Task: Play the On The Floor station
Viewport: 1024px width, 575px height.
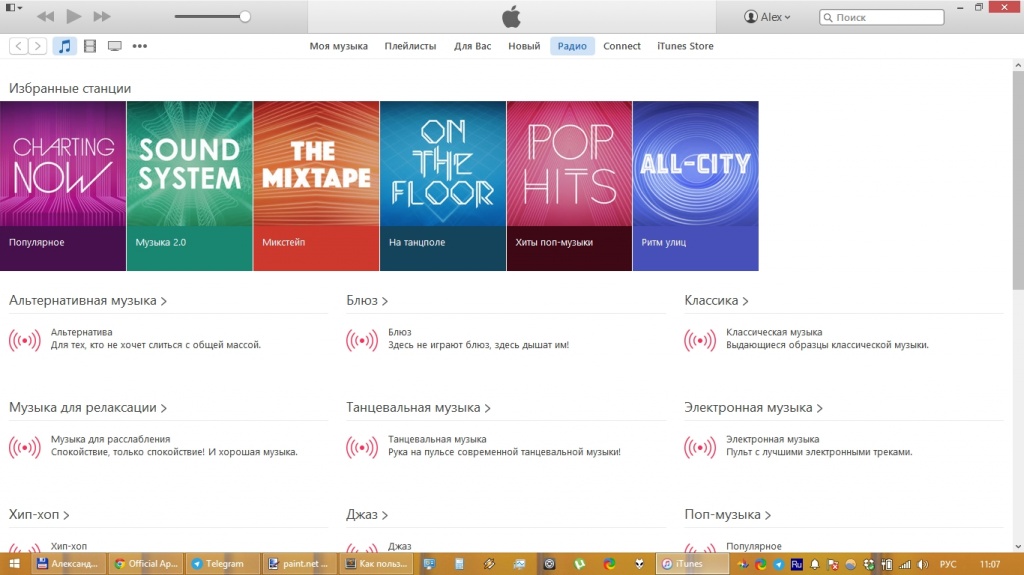Action: pyautogui.click(x=443, y=186)
